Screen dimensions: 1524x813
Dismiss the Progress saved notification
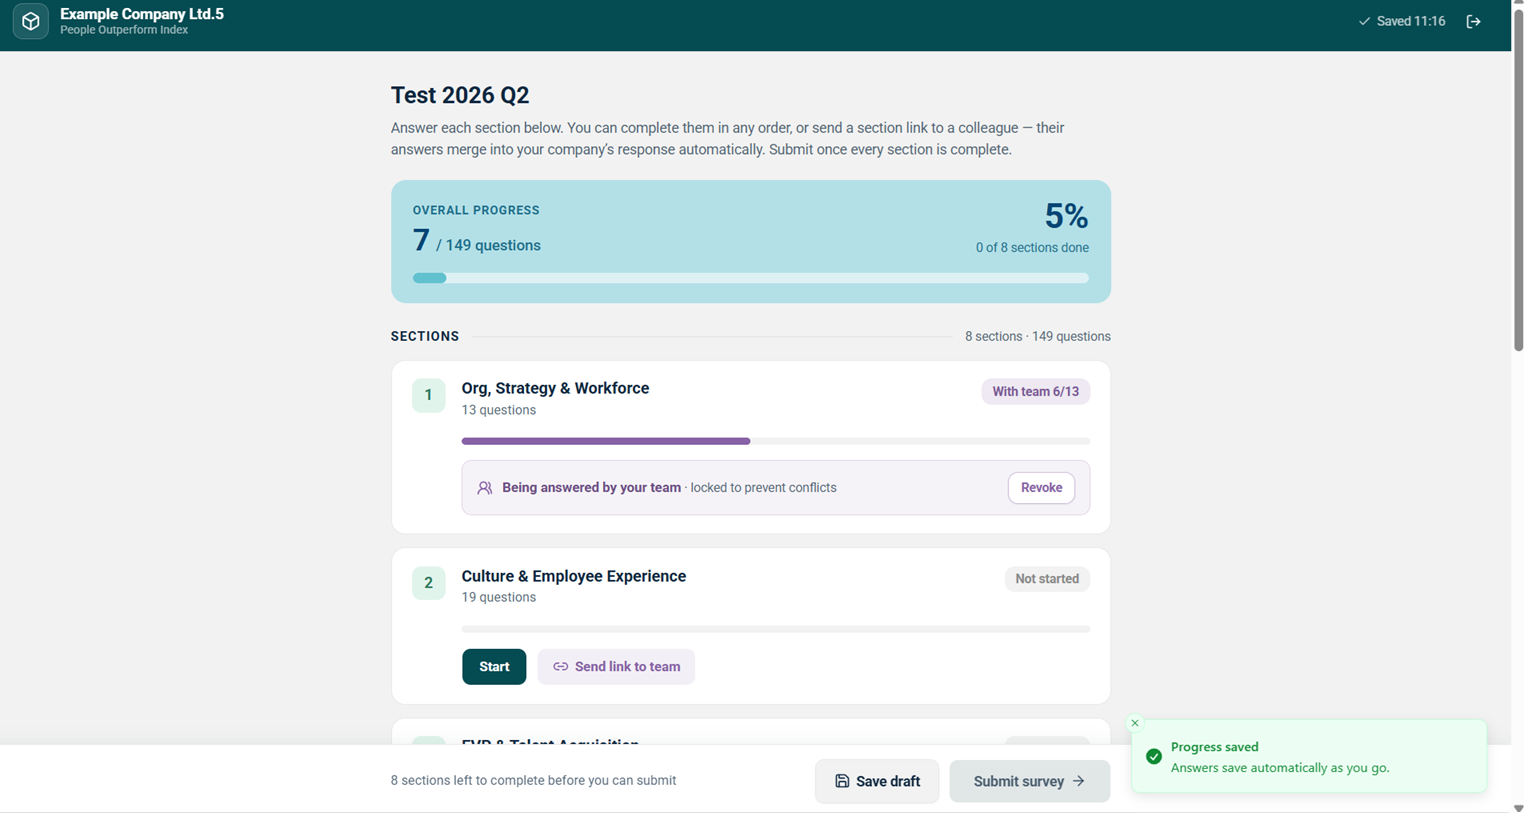click(1135, 723)
